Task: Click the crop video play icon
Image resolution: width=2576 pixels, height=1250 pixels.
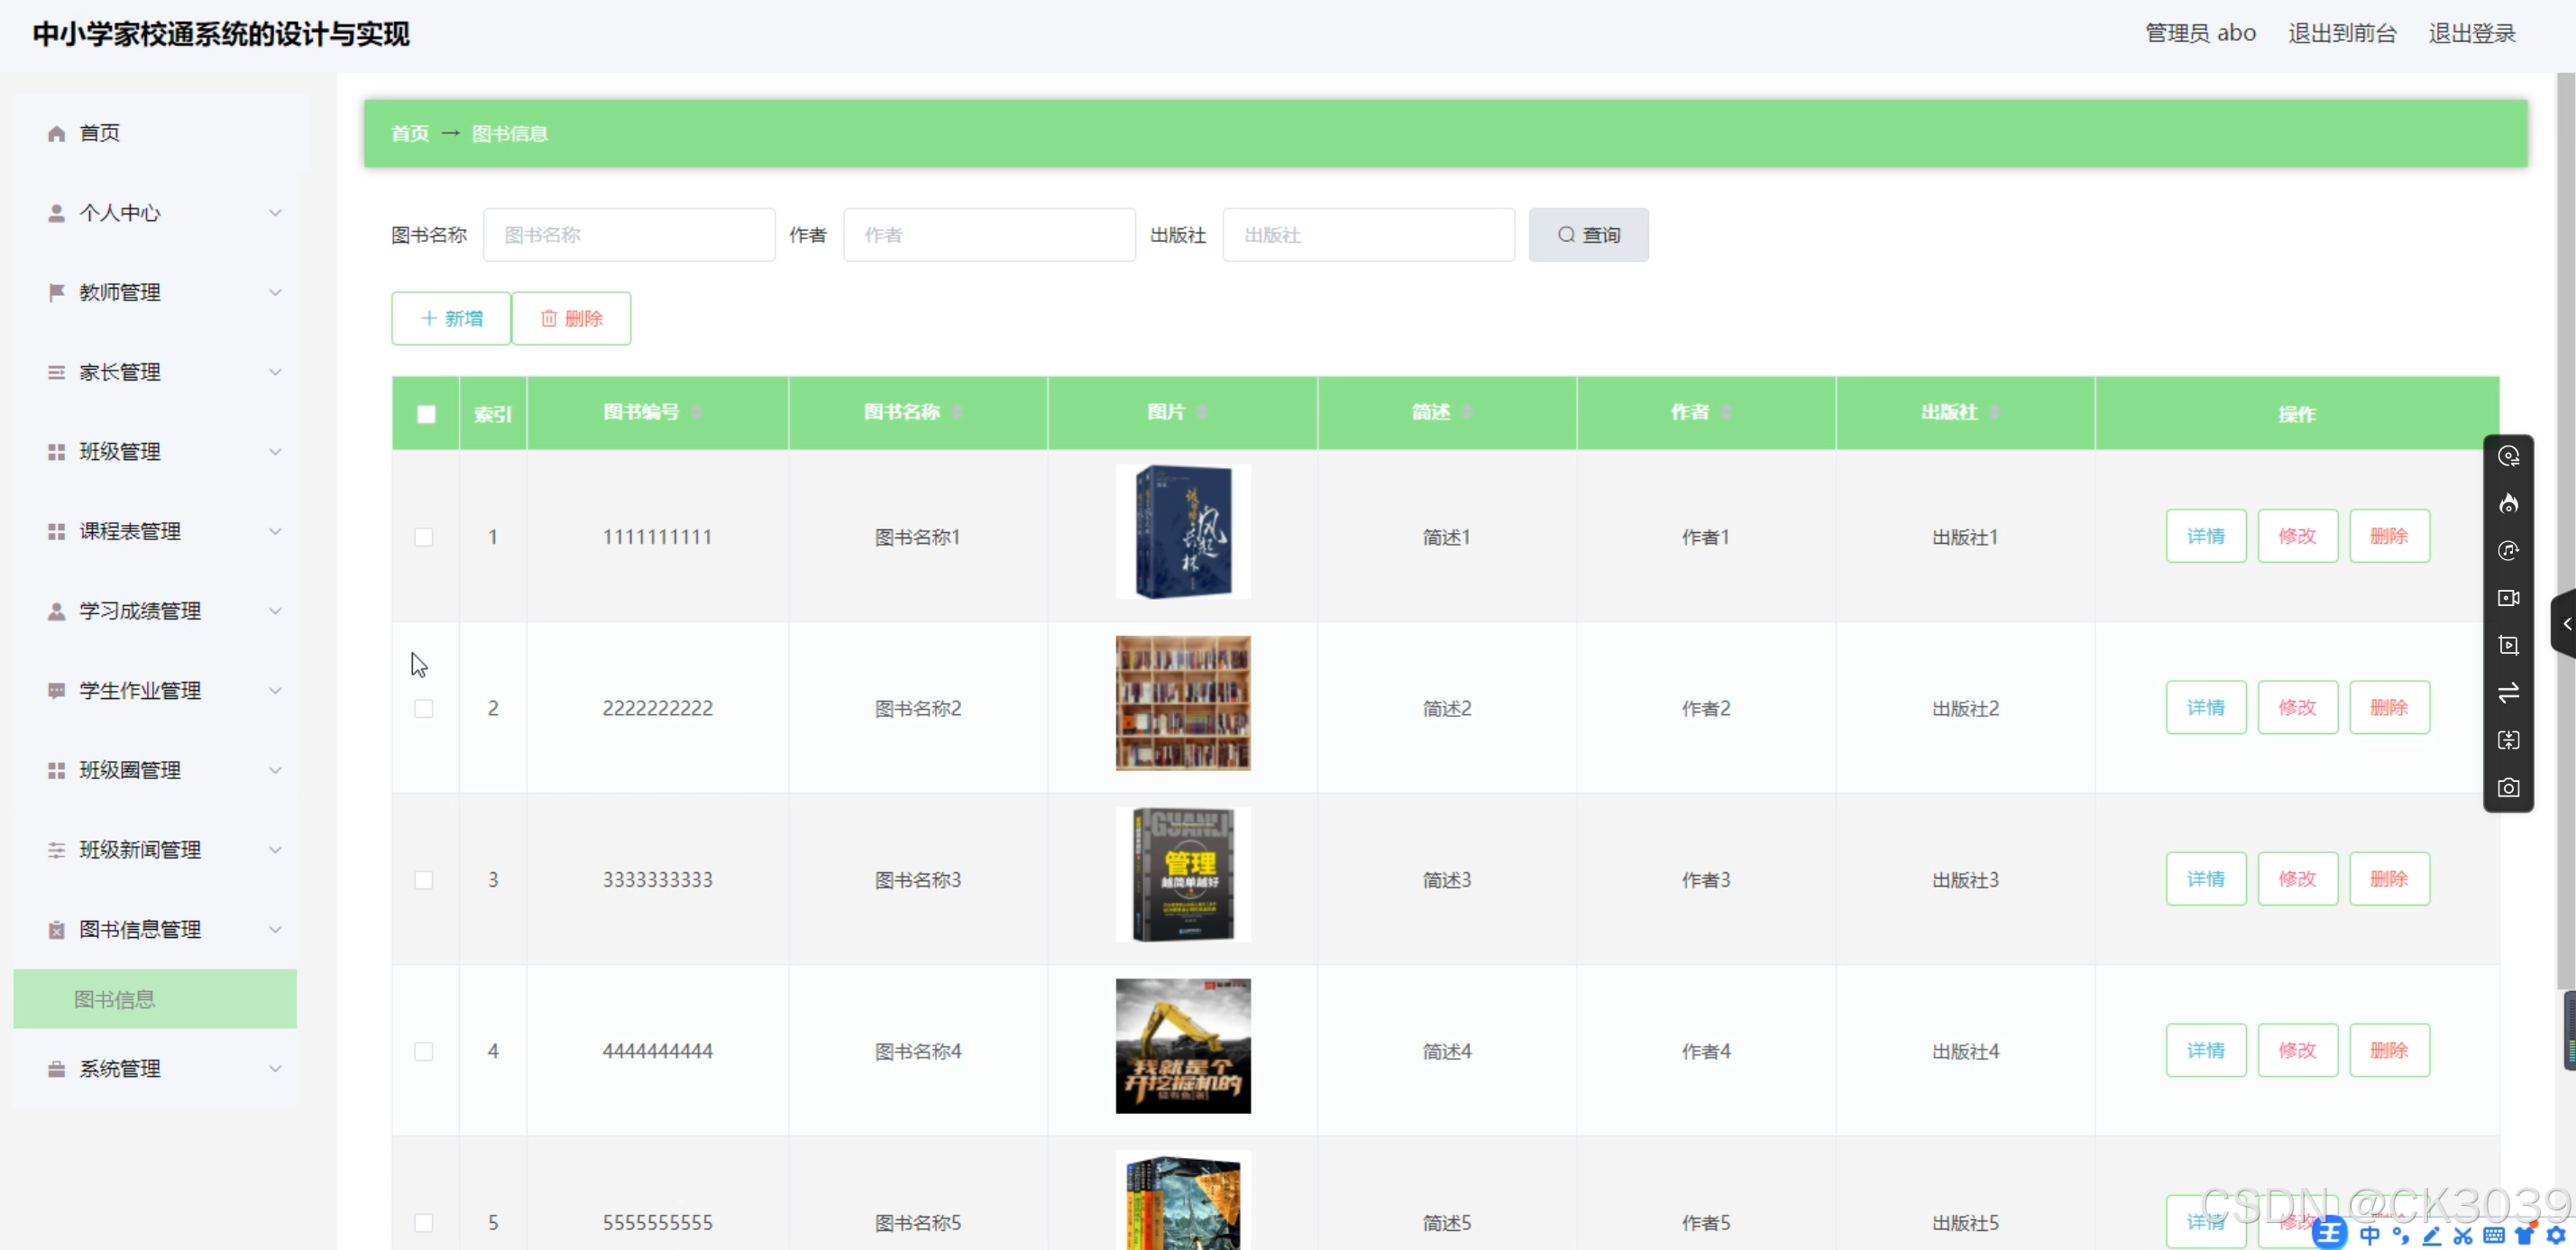Action: coord(2508,645)
